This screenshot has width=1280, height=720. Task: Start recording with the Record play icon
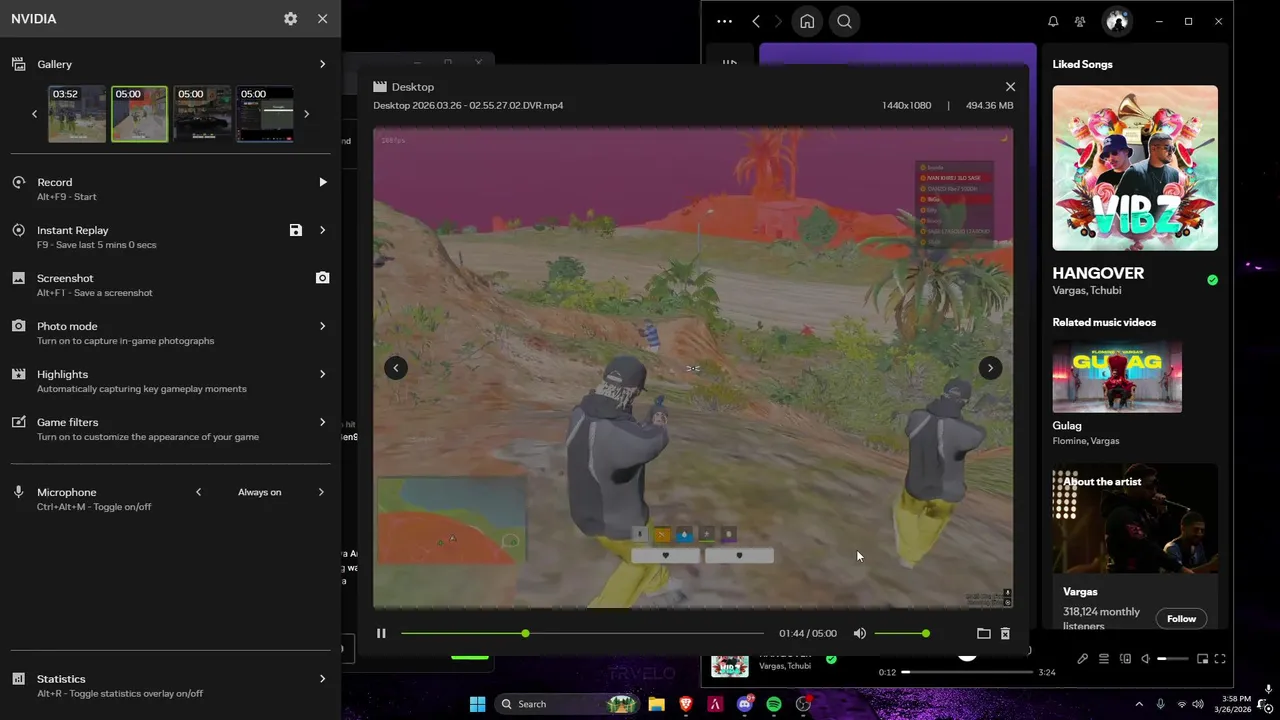[x=322, y=182]
